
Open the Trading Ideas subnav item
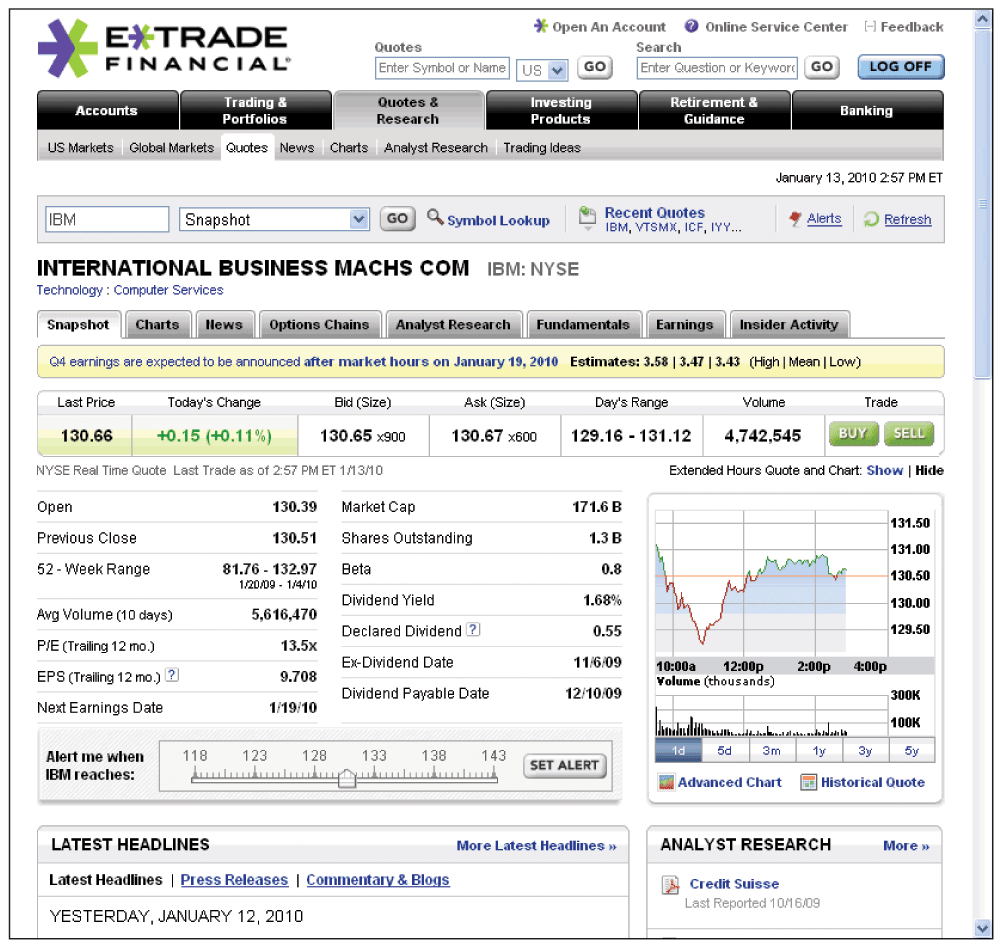point(542,148)
